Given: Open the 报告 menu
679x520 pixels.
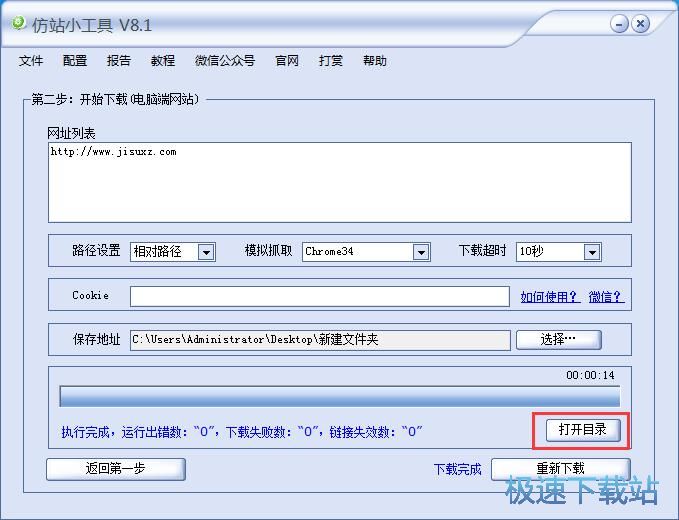Looking at the screenshot, I should pos(119,61).
